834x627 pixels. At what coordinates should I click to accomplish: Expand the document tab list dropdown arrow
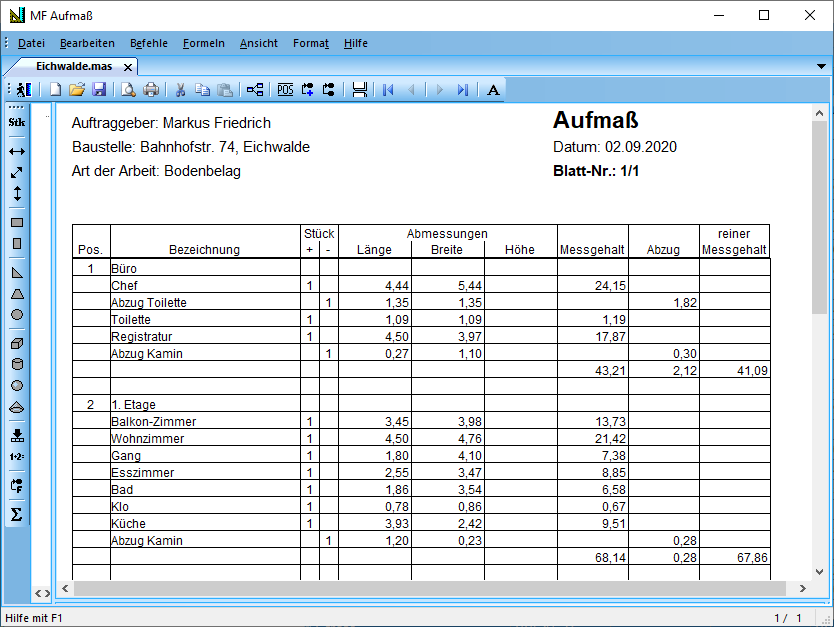tap(821, 66)
